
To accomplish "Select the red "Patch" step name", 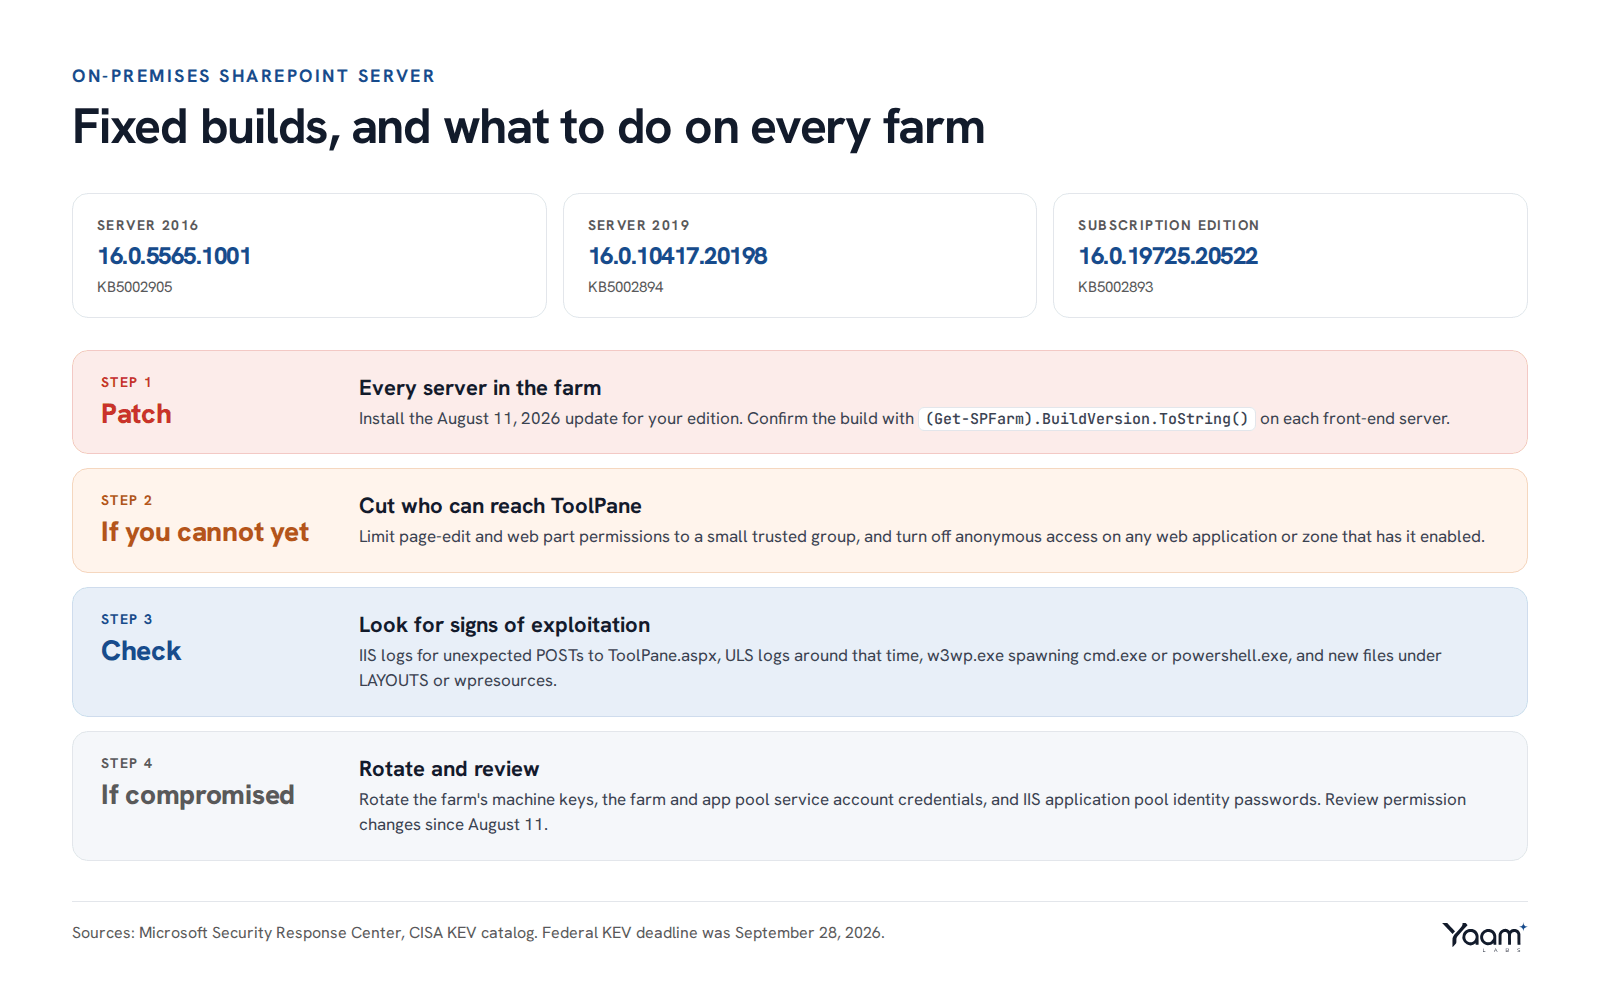I will pyautogui.click(x=136, y=414).
